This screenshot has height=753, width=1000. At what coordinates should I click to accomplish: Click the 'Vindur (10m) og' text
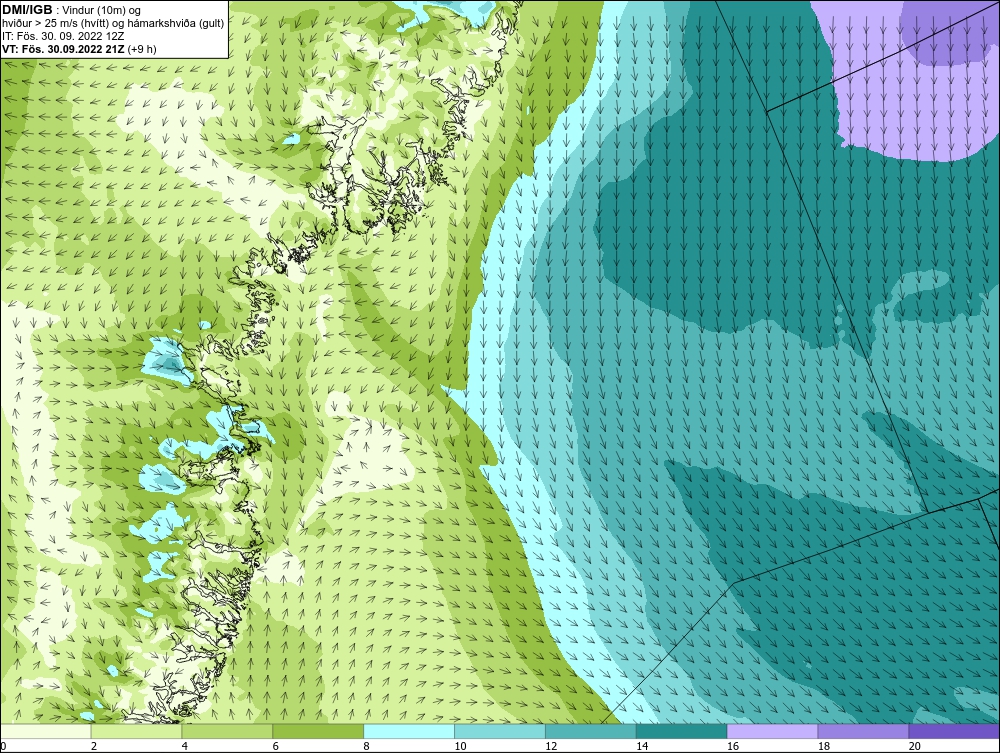tap(101, 10)
